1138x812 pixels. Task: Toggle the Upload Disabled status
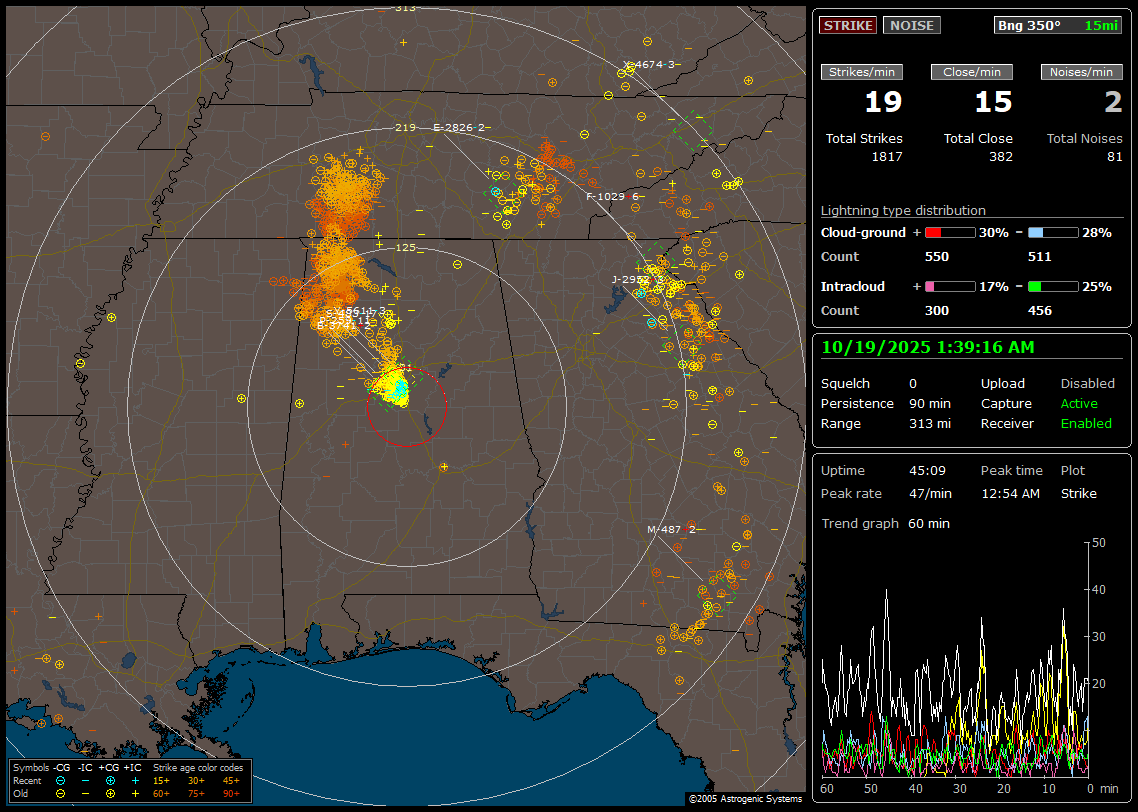(x=1087, y=383)
